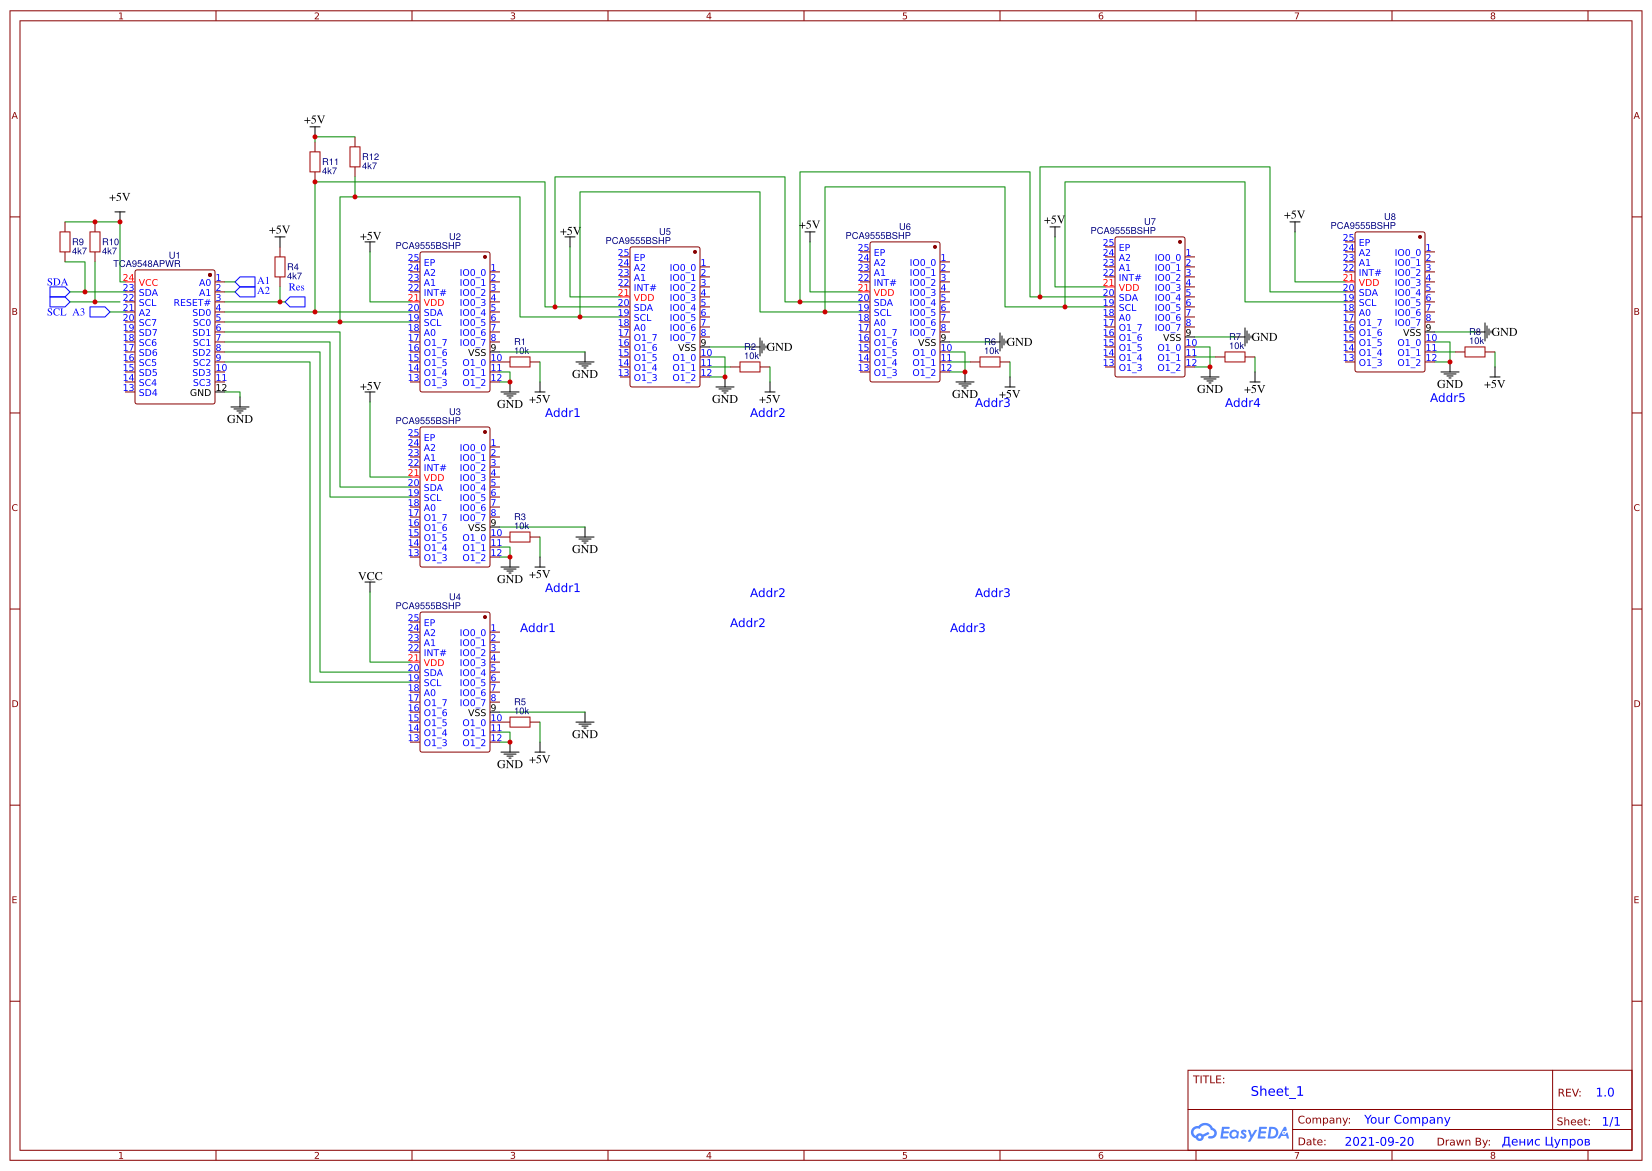Select the +5V power symbol above R9
1652x1171 pixels.
[120, 197]
